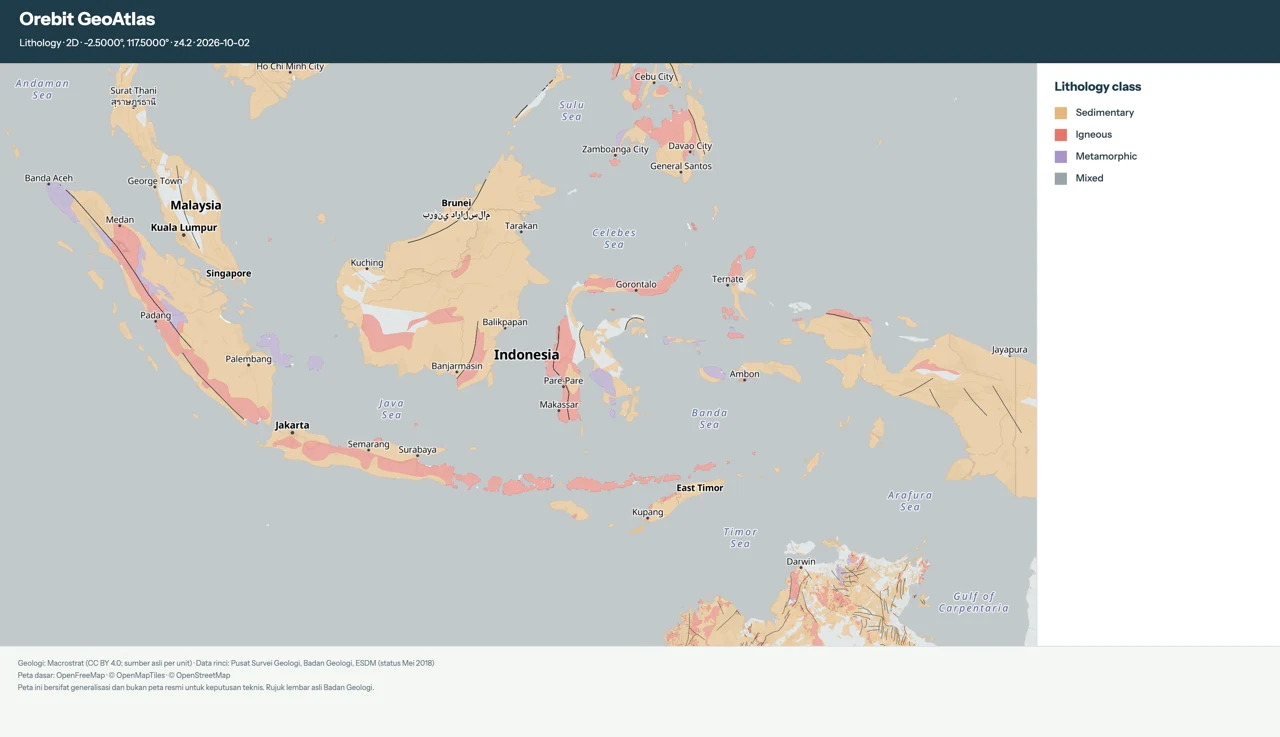Click the Kupang city label
The width and height of the screenshot is (1280, 737).
(648, 512)
